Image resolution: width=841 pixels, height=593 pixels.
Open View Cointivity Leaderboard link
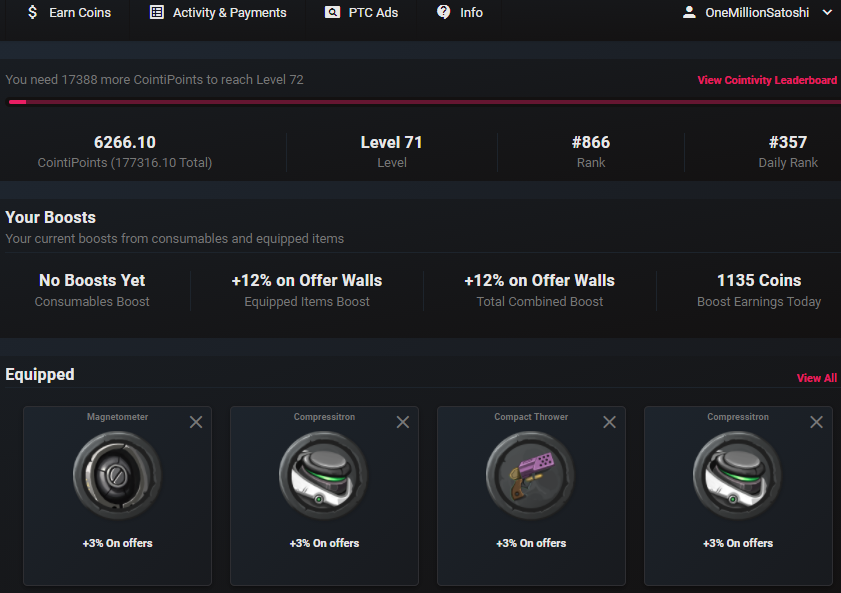(767, 80)
